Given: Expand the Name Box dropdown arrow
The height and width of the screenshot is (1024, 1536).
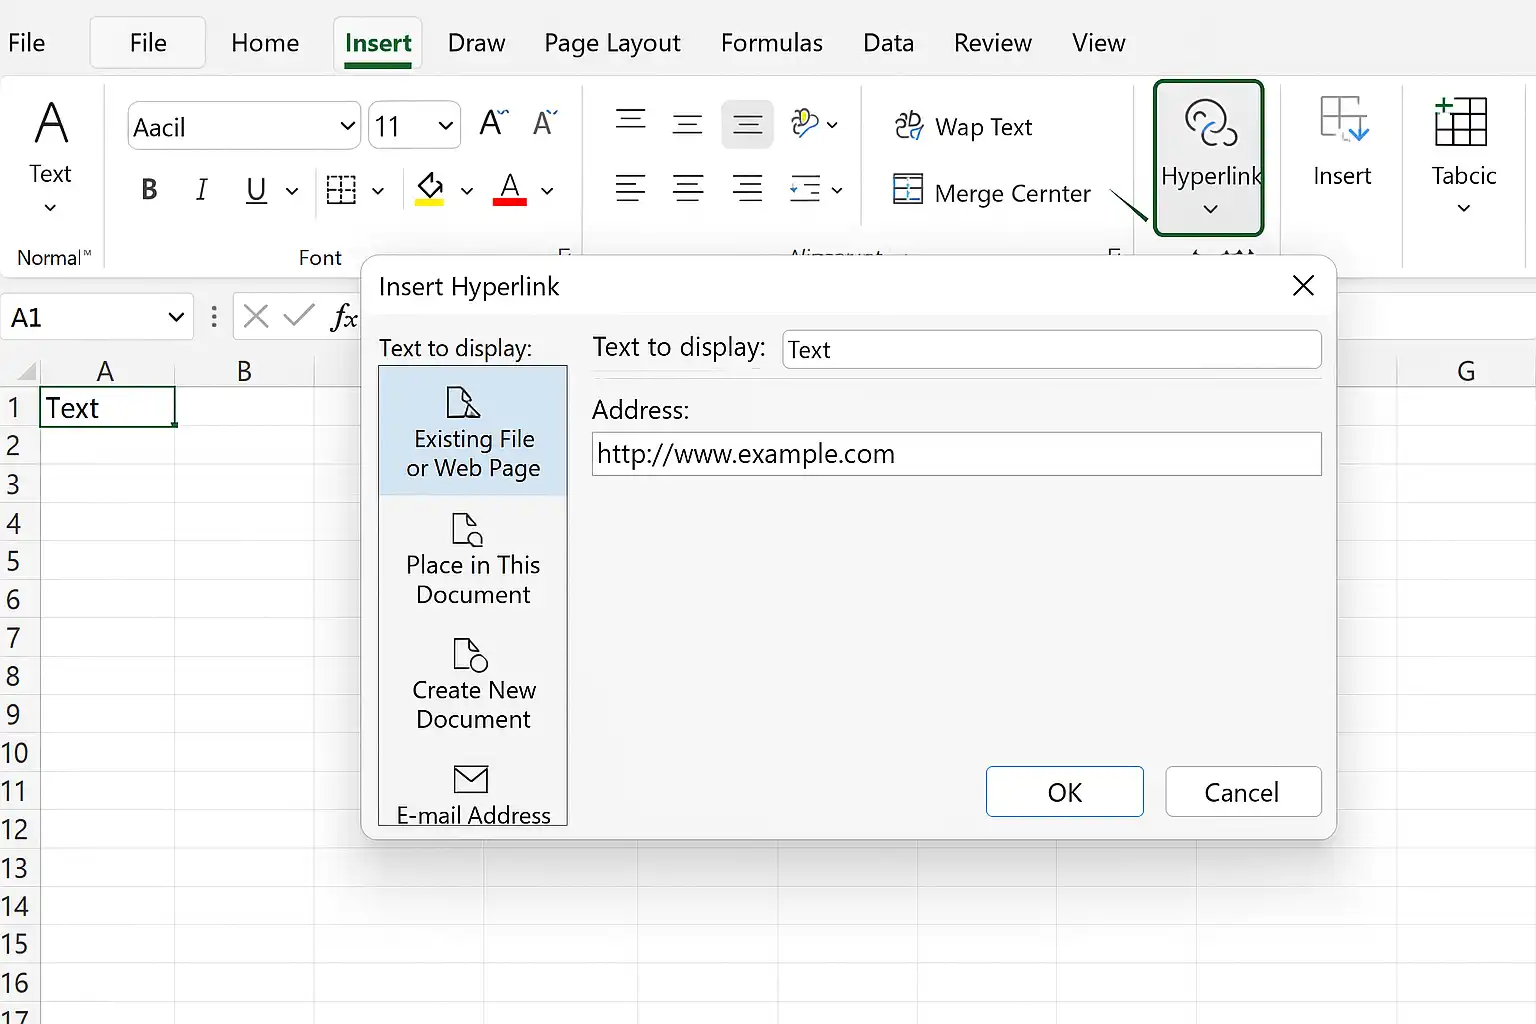Looking at the screenshot, I should pyautogui.click(x=176, y=317).
